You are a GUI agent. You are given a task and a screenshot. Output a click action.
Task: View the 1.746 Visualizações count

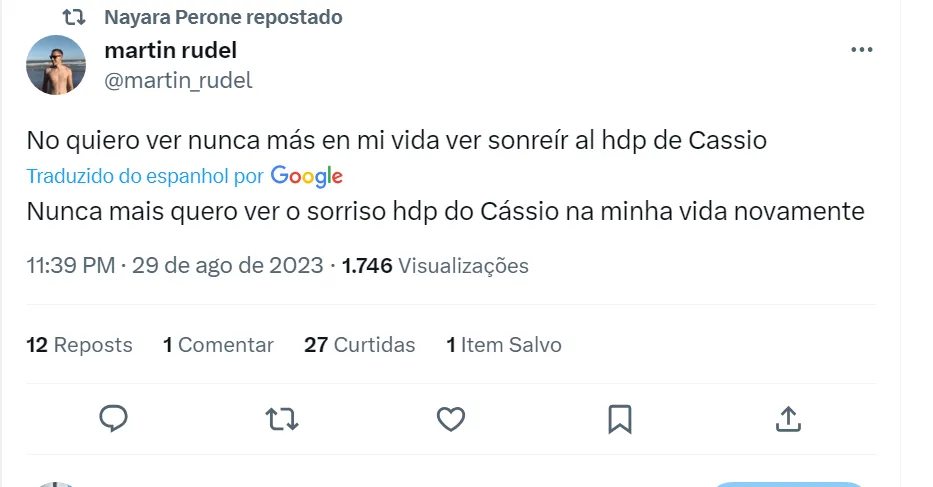[435, 266]
